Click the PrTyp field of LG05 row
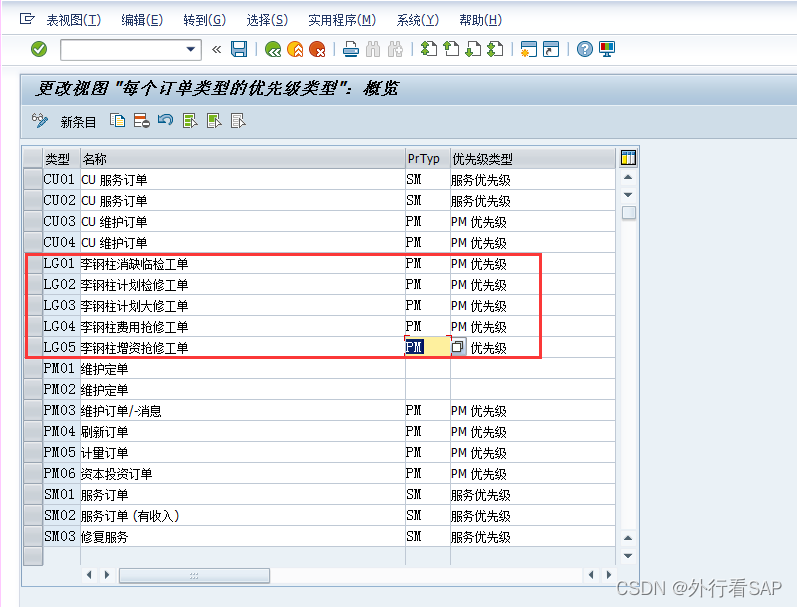 click(x=427, y=347)
